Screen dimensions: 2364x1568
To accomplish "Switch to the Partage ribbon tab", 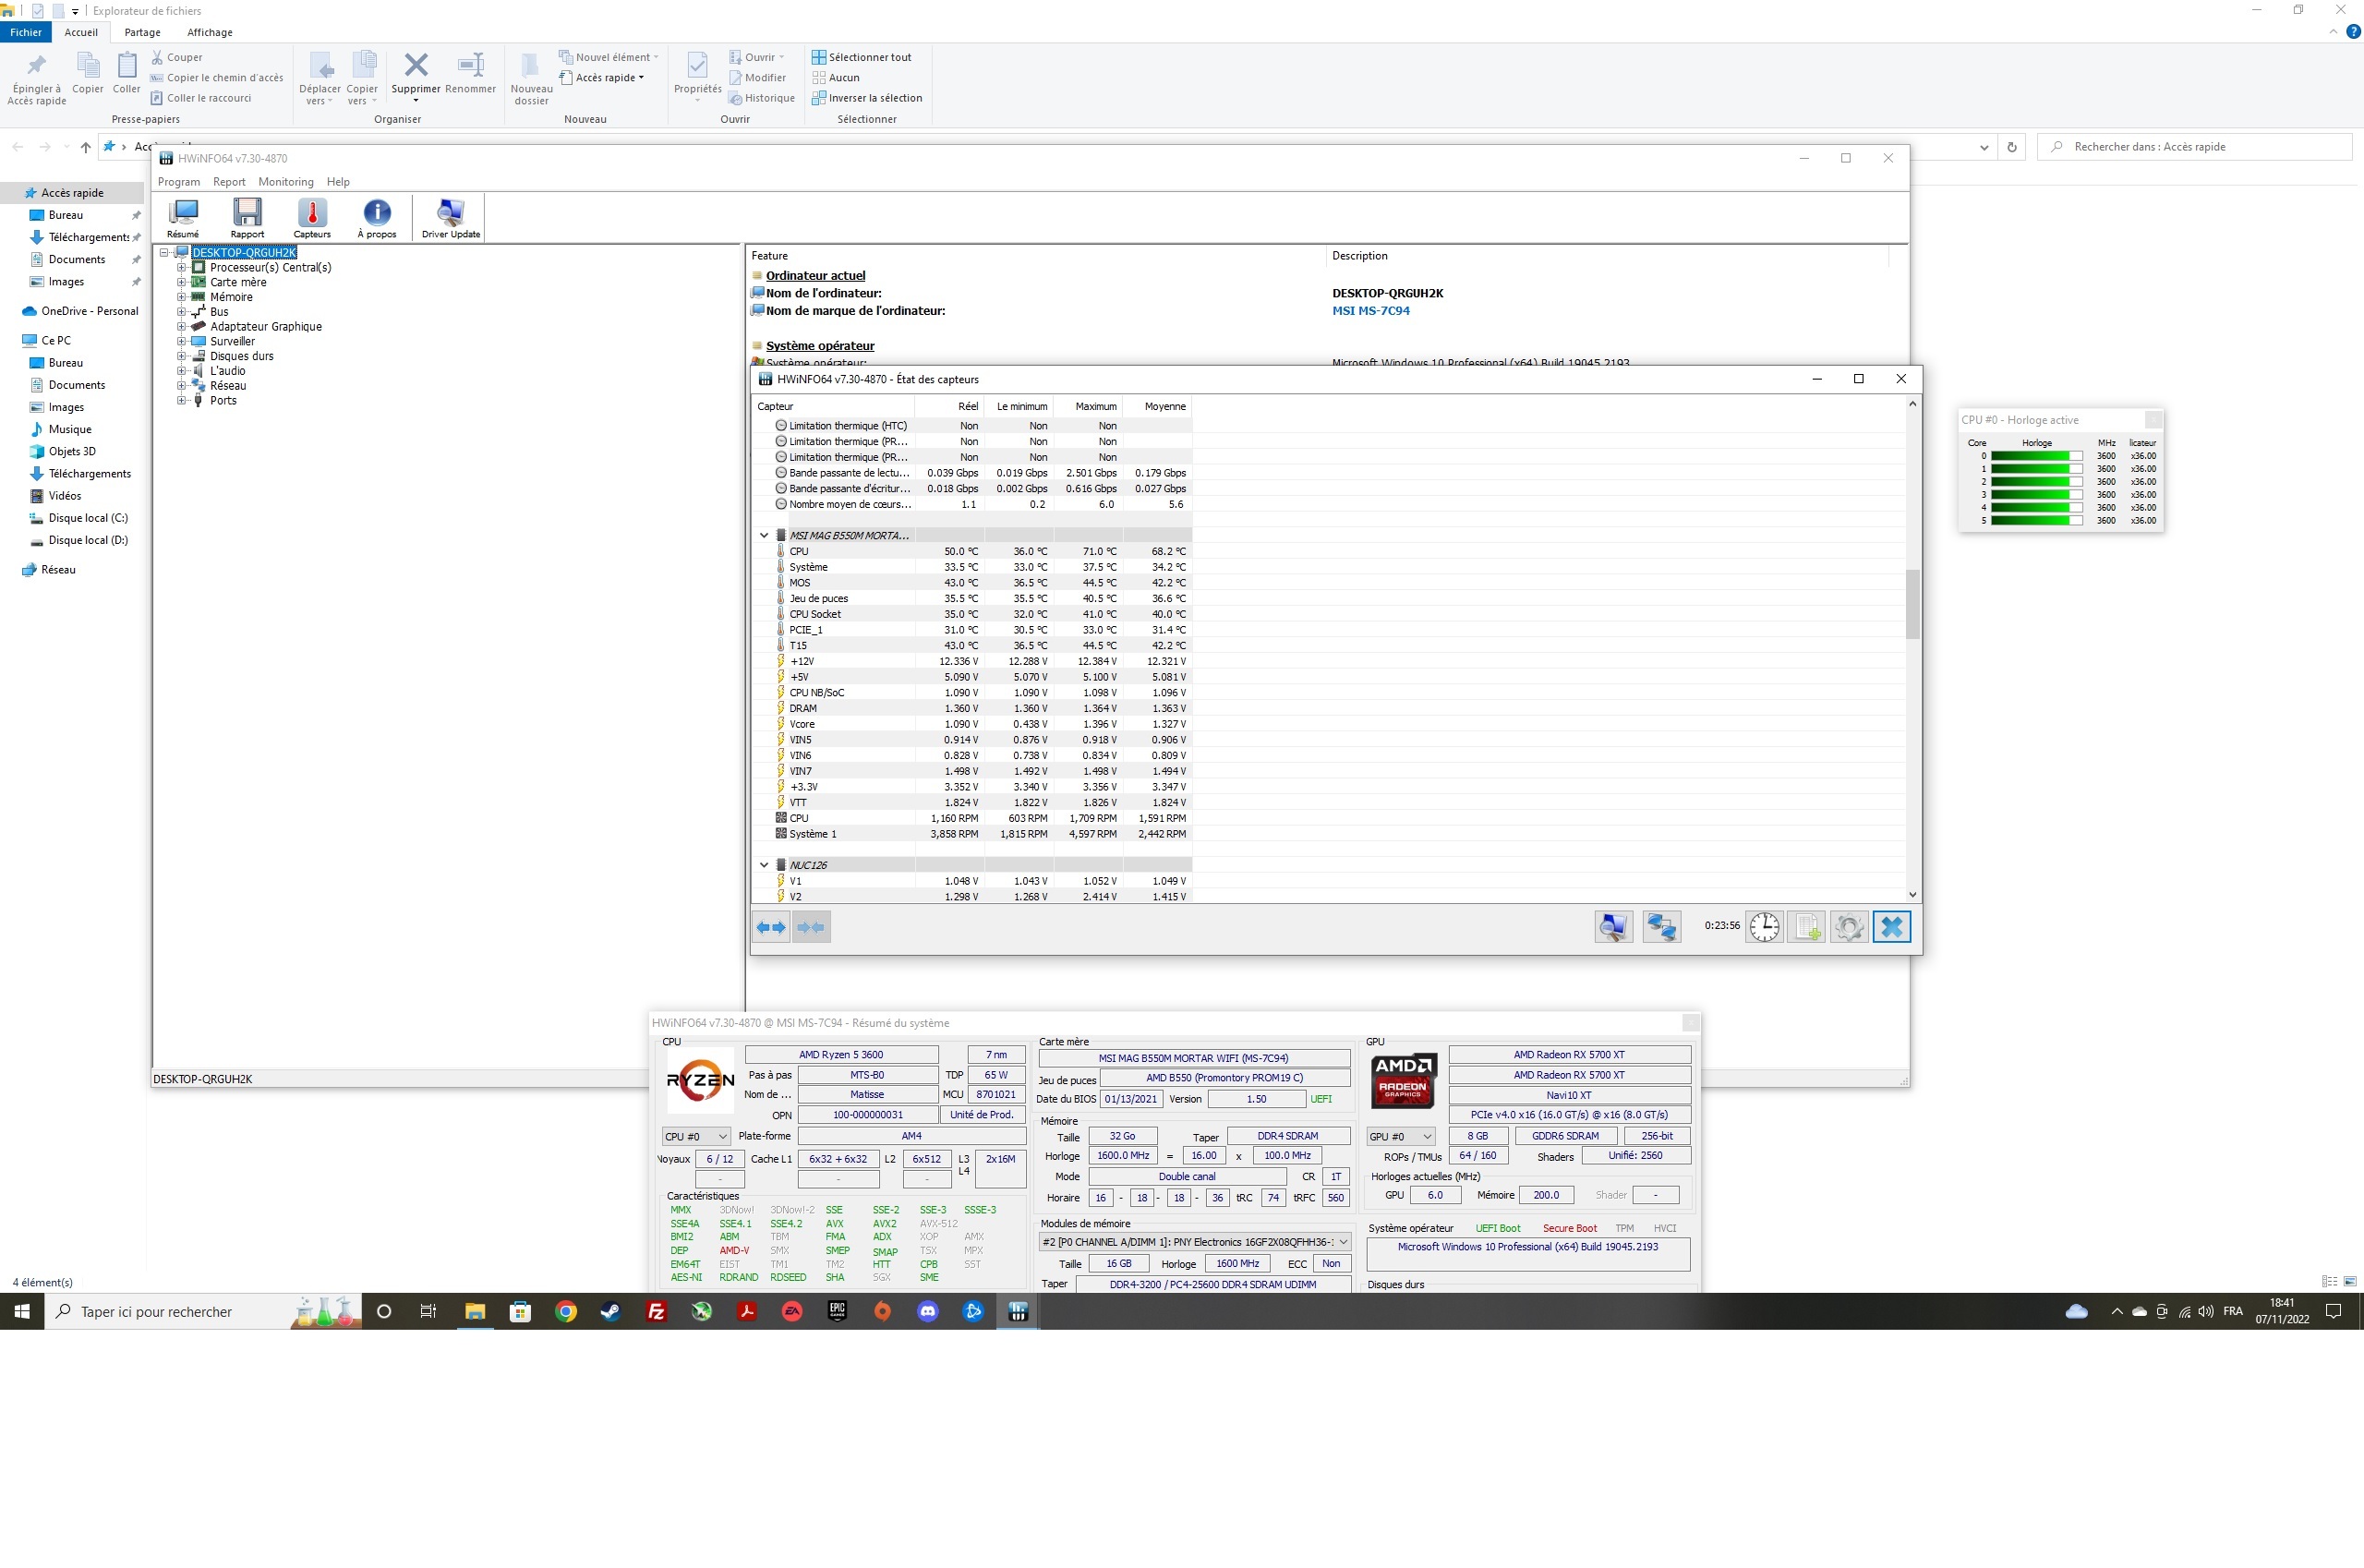I will 142,32.
